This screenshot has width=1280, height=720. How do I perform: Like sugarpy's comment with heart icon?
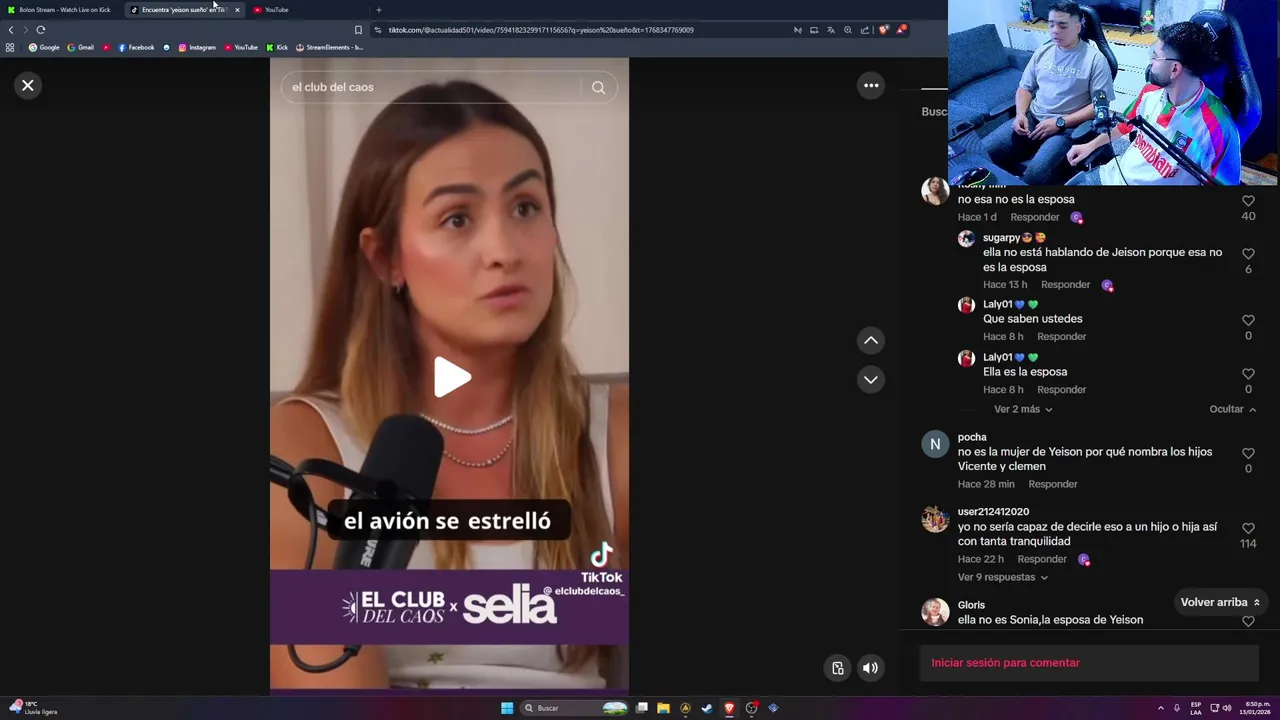tap(1248, 254)
